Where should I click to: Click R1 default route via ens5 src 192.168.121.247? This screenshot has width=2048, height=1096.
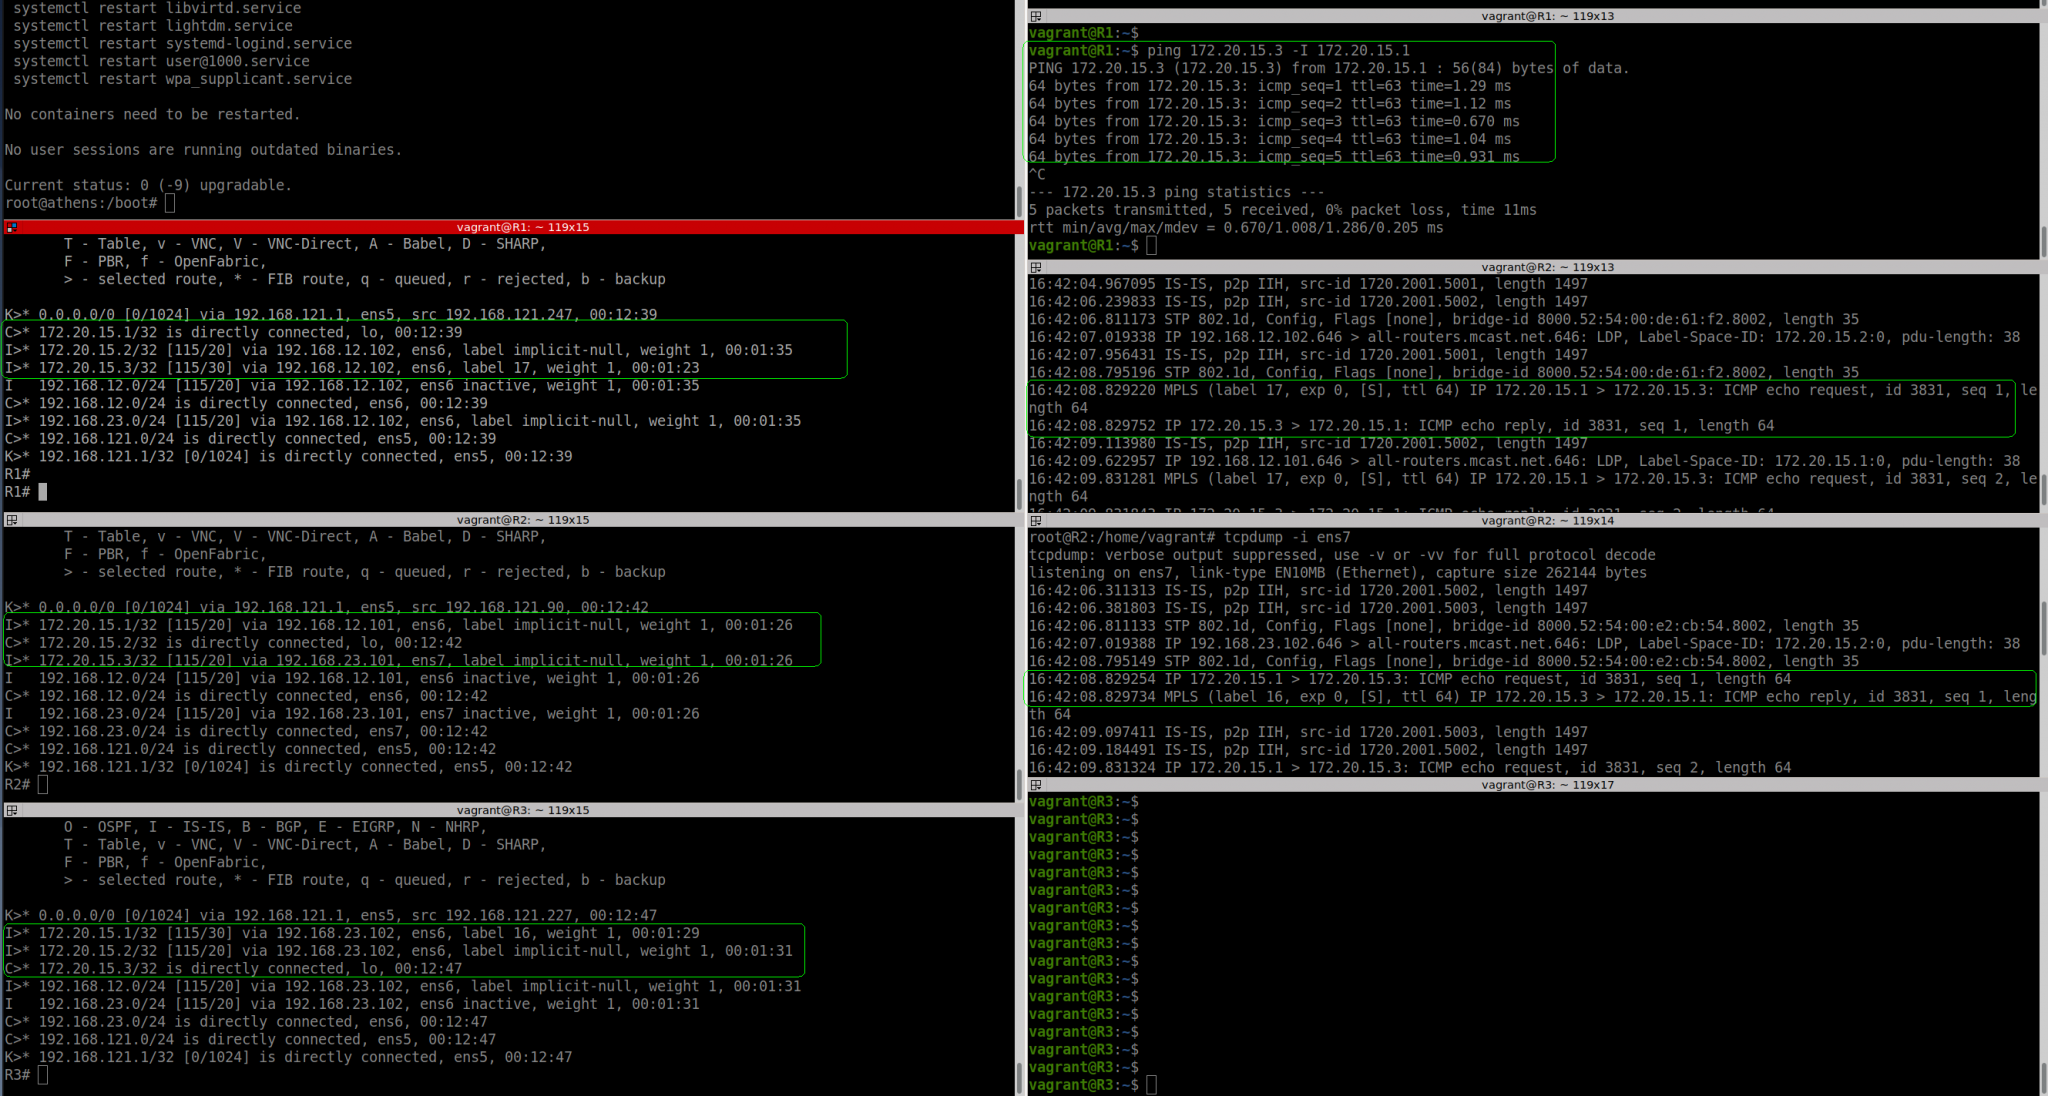pos(331,315)
